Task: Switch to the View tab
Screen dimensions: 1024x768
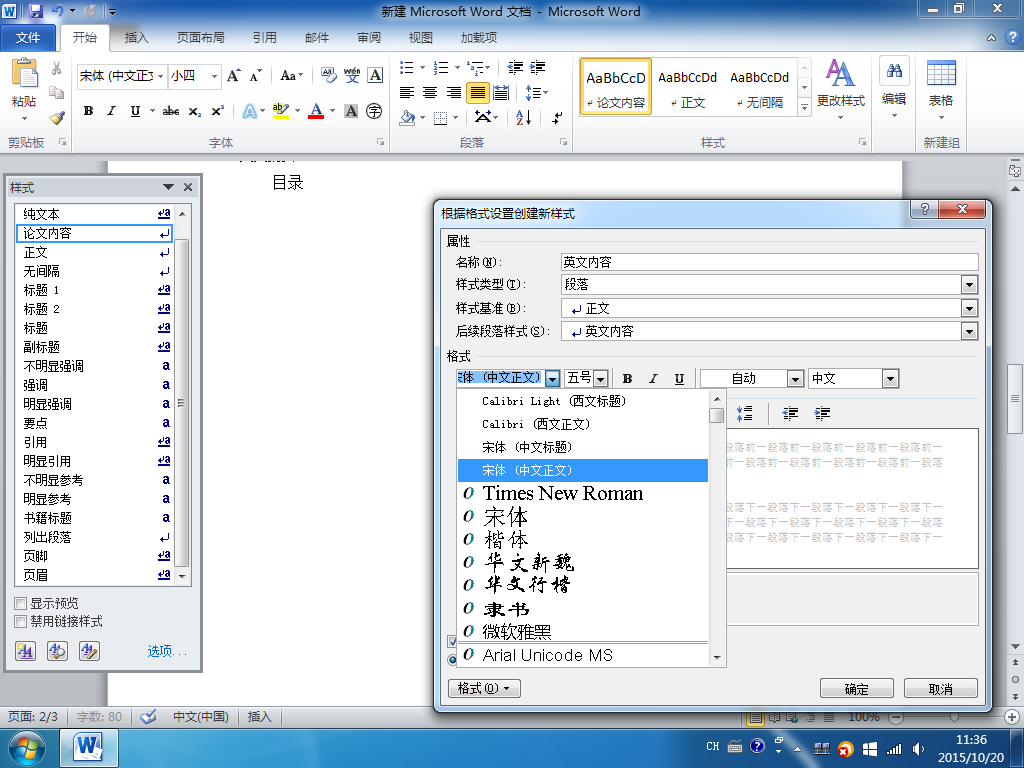Action: click(x=421, y=38)
